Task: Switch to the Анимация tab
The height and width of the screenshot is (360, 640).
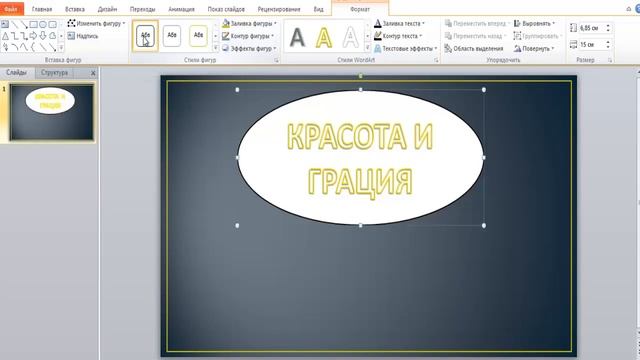Action: coord(181,9)
